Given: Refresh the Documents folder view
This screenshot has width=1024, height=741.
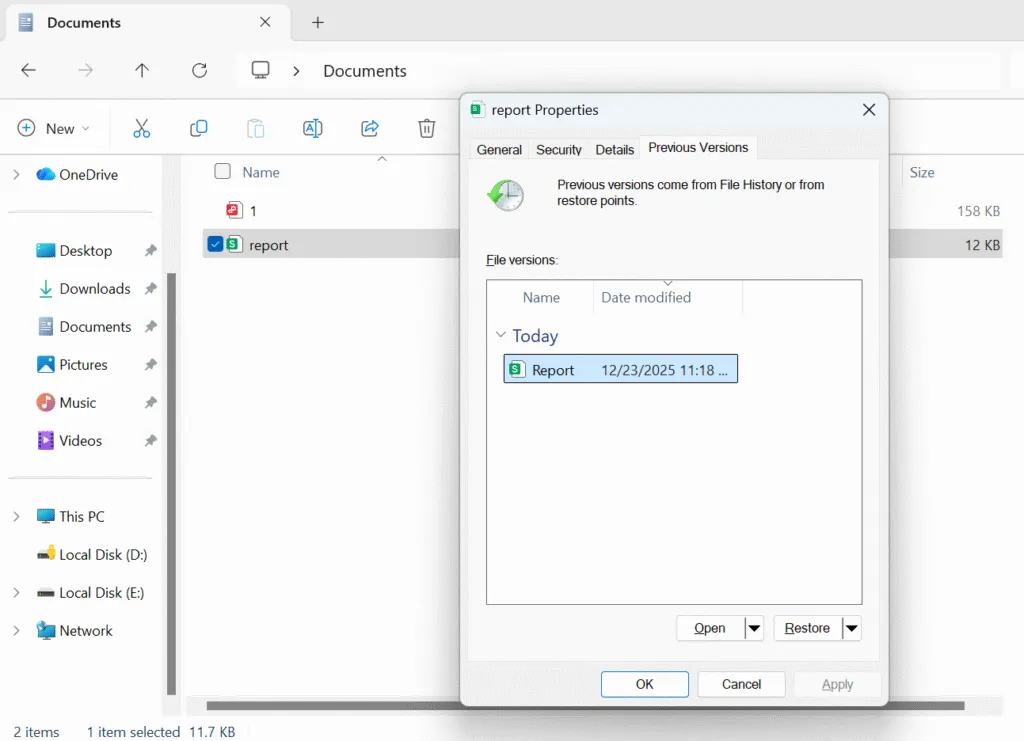Looking at the screenshot, I should (199, 71).
